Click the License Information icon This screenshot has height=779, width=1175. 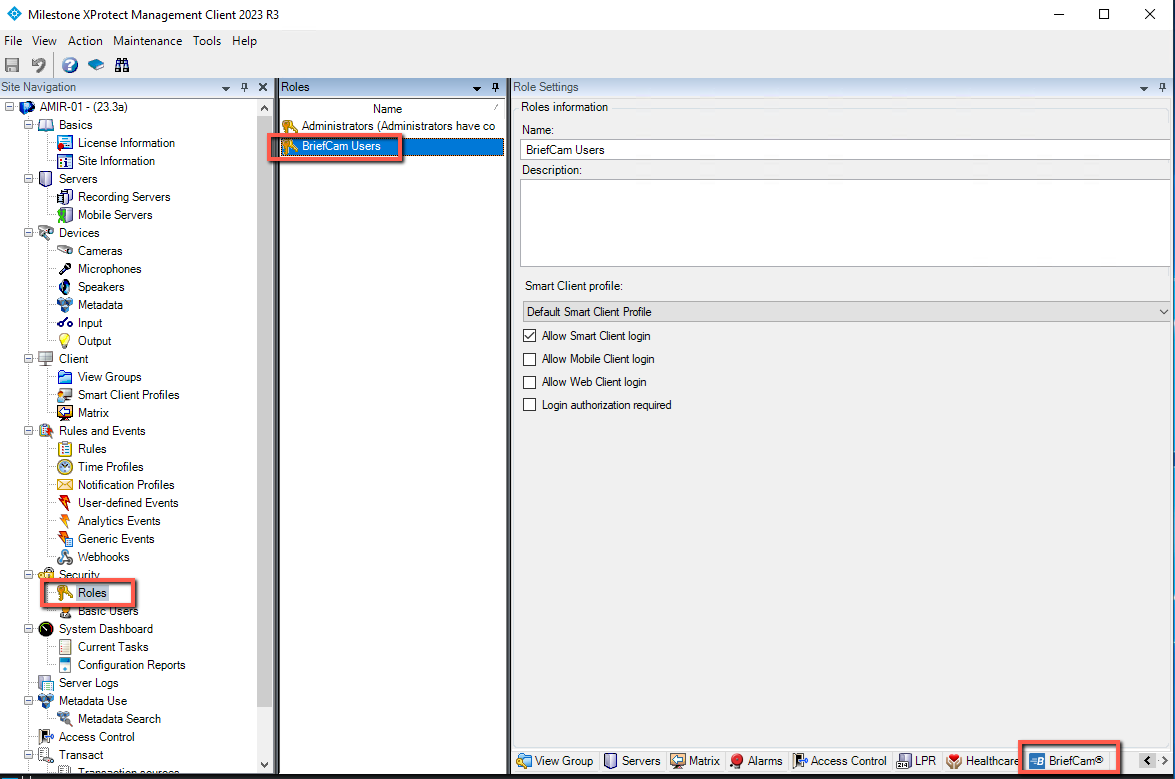(65, 143)
